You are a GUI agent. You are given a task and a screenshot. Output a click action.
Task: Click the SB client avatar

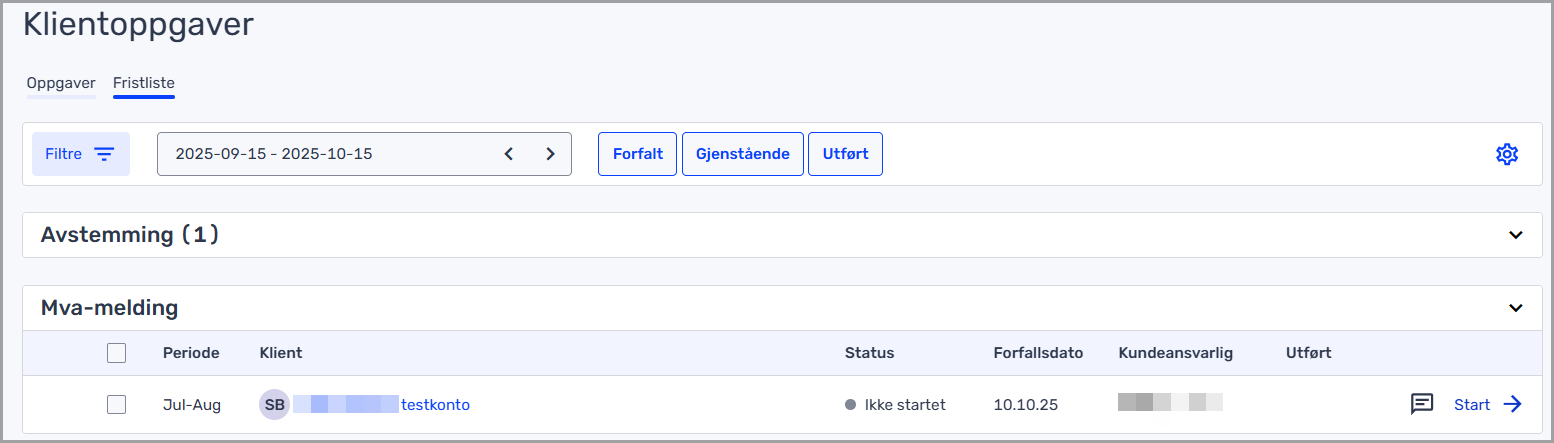274,405
